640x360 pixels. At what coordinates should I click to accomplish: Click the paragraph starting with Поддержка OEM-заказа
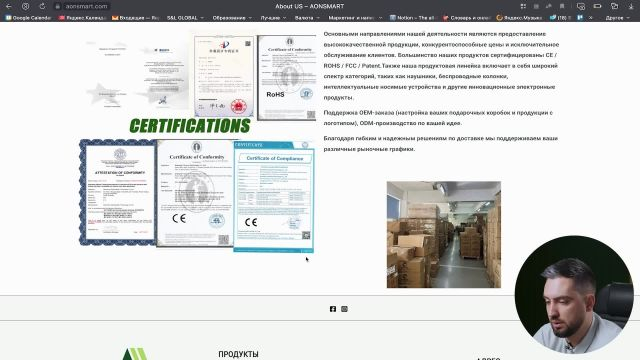coord(438,118)
